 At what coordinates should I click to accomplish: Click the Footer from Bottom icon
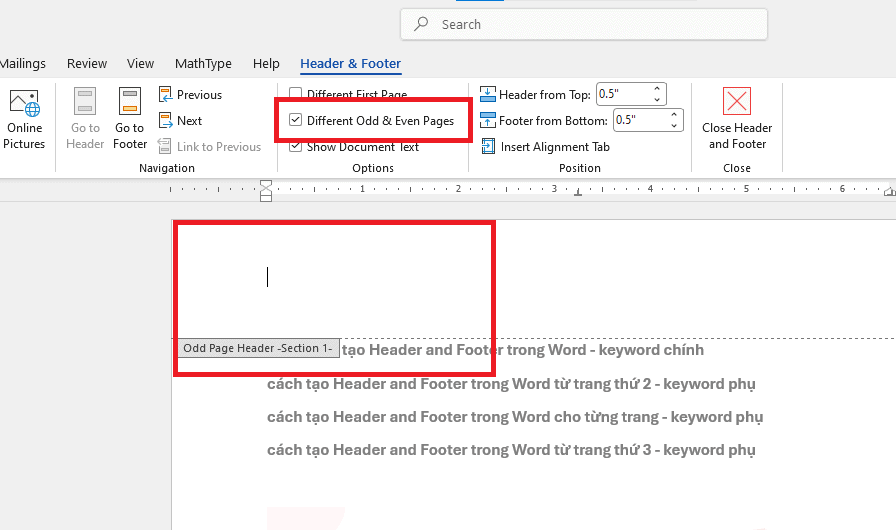coord(487,121)
